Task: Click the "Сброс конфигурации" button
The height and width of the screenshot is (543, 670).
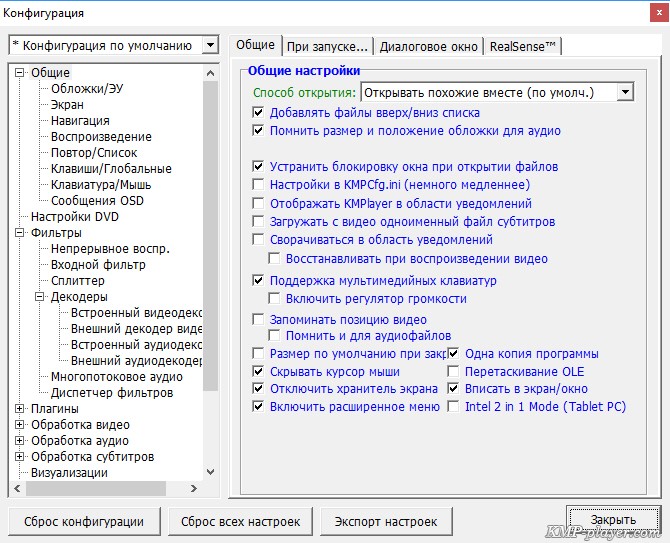Action: pos(84,522)
